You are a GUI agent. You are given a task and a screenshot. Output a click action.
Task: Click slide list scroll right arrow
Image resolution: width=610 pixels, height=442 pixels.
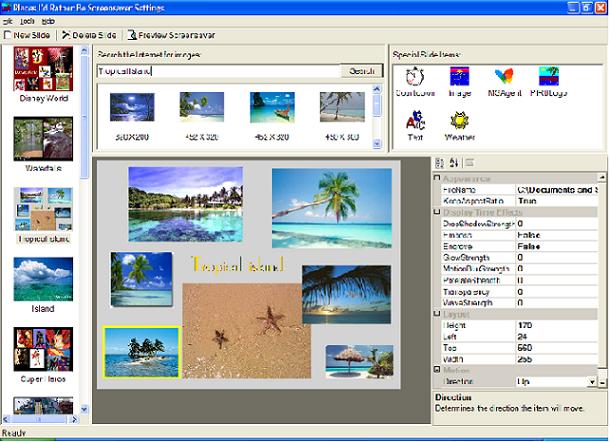click(74, 419)
